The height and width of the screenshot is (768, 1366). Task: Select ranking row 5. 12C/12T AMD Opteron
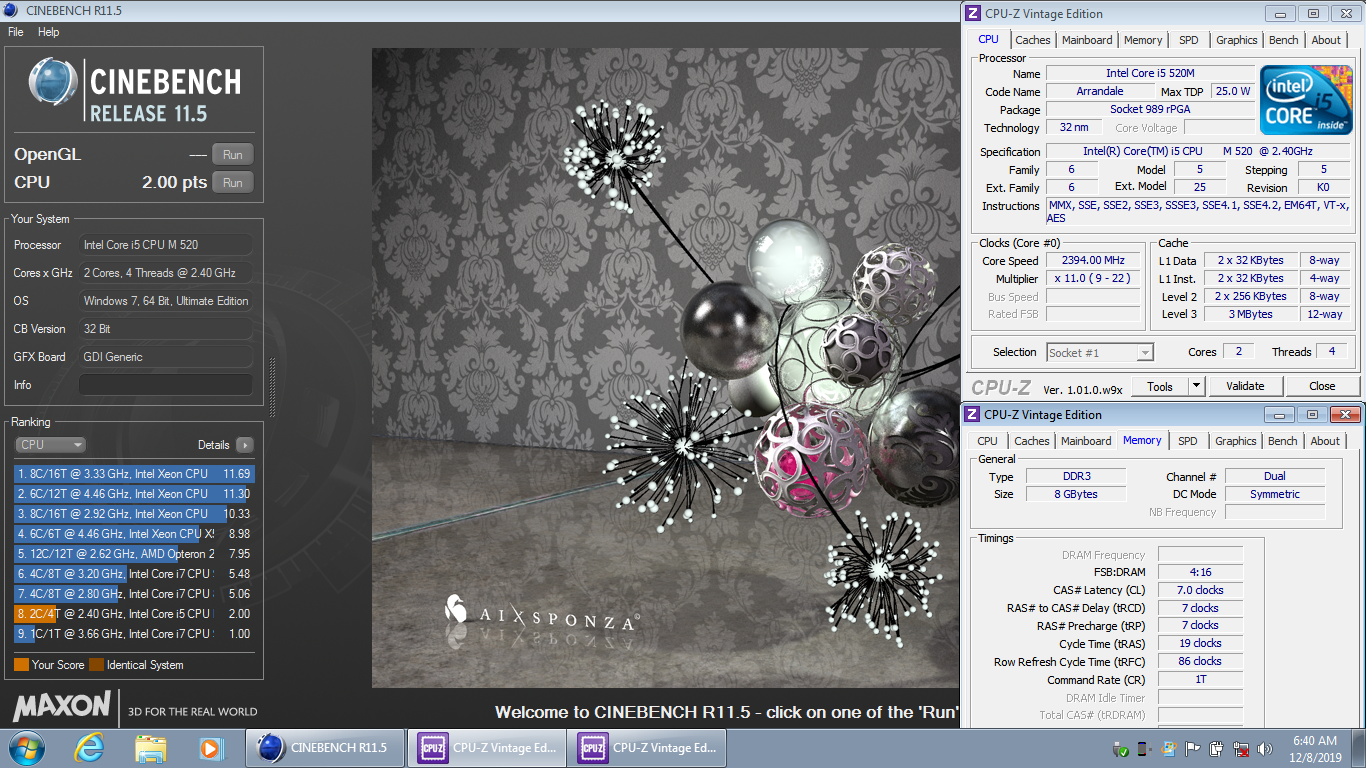[x=134, y=554]
